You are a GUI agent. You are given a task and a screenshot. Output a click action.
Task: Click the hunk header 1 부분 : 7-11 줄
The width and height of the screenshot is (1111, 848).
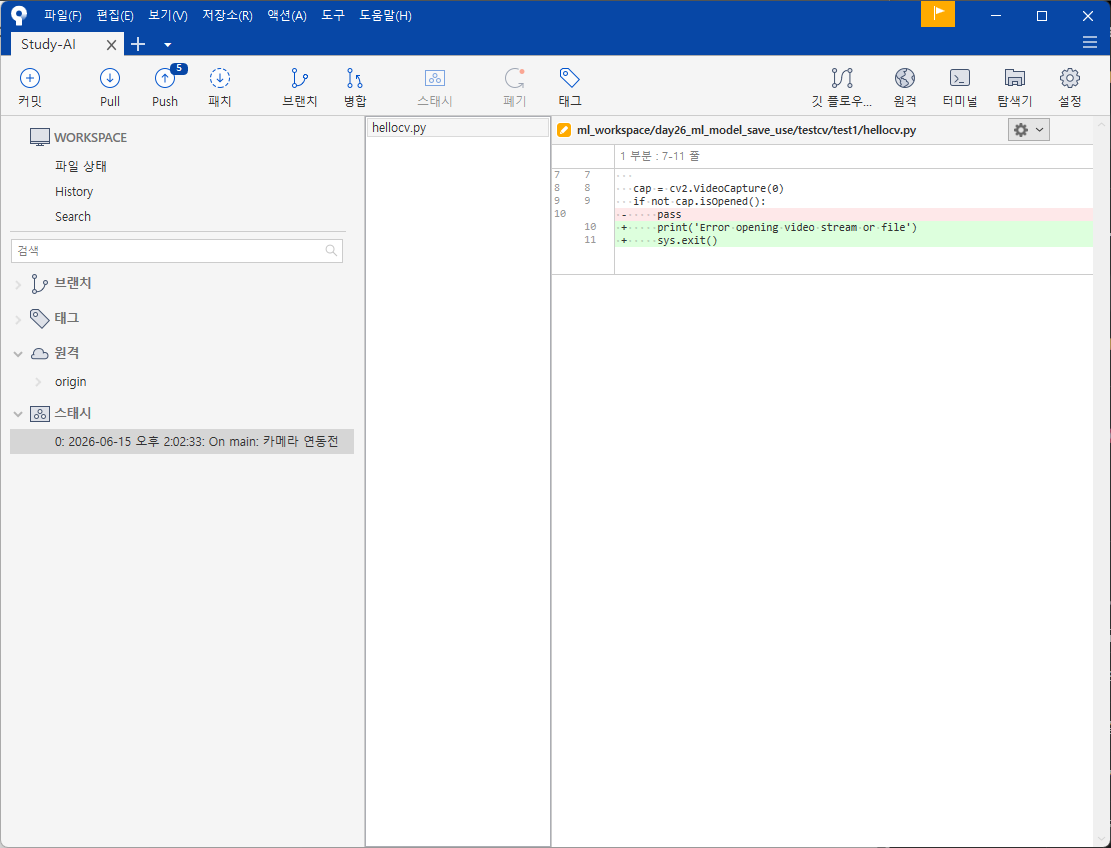coord(660,156)
